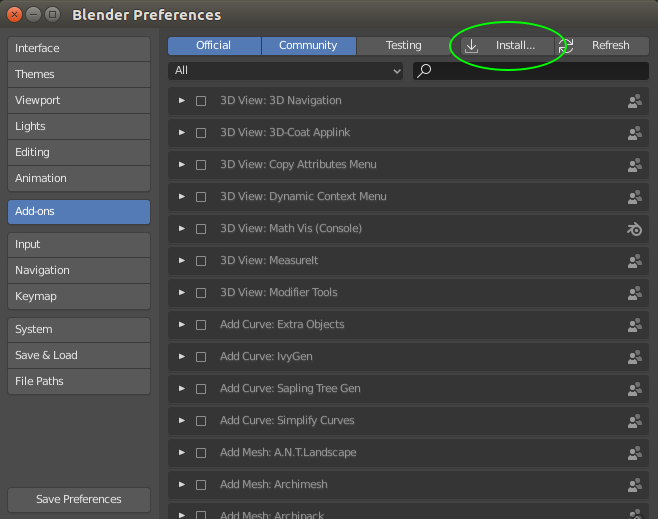Expand Dynamic Context Menu details
Viewport: 658px width, 519px height.
[x=182, y=197]
